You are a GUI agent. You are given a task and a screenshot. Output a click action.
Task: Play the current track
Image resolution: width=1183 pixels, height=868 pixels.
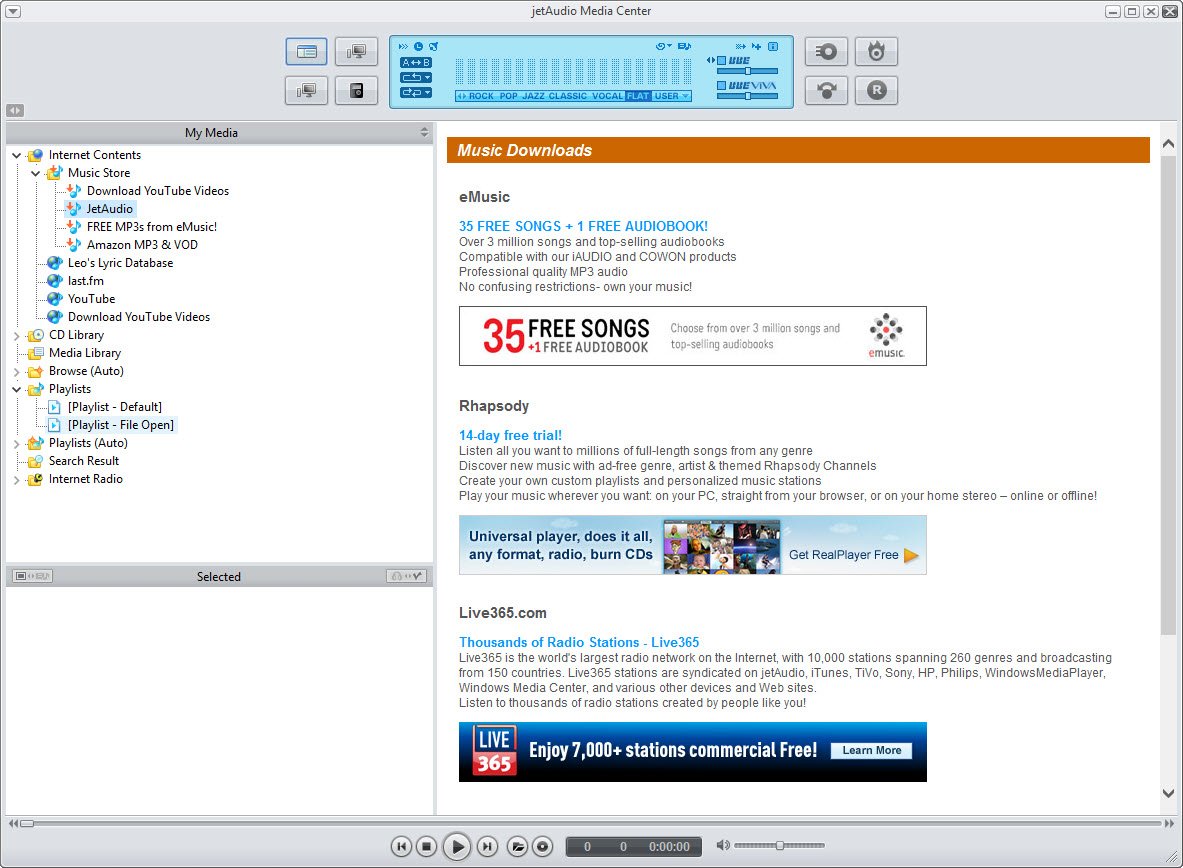coord(456,846)
